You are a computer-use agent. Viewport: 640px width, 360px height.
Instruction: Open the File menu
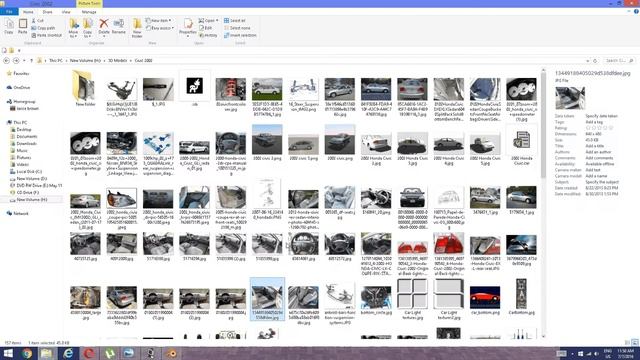coord(9,12)
